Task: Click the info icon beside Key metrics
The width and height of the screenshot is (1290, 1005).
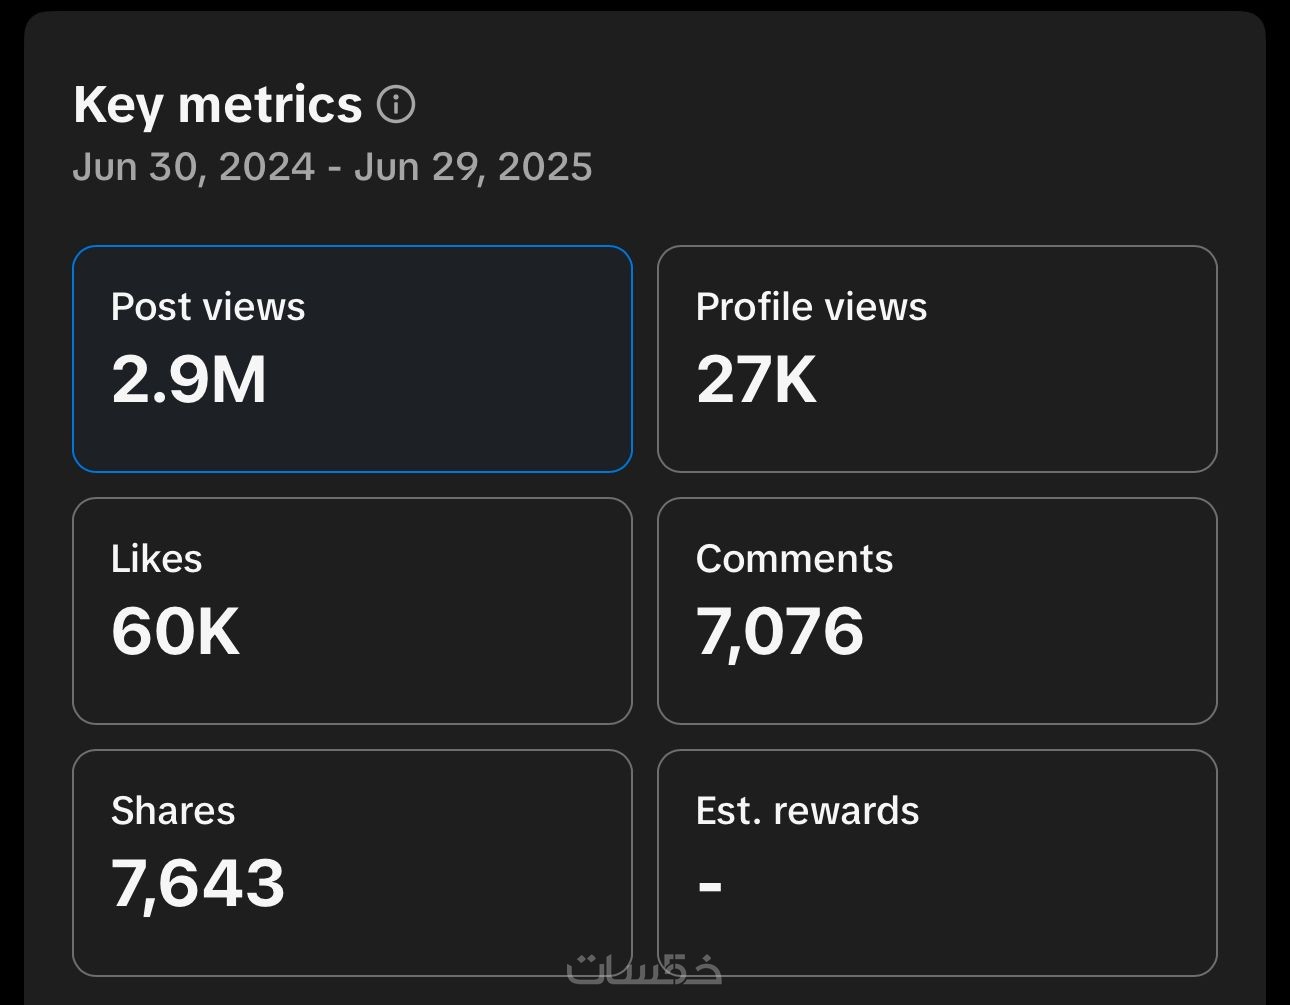Action: coord(396,104)
